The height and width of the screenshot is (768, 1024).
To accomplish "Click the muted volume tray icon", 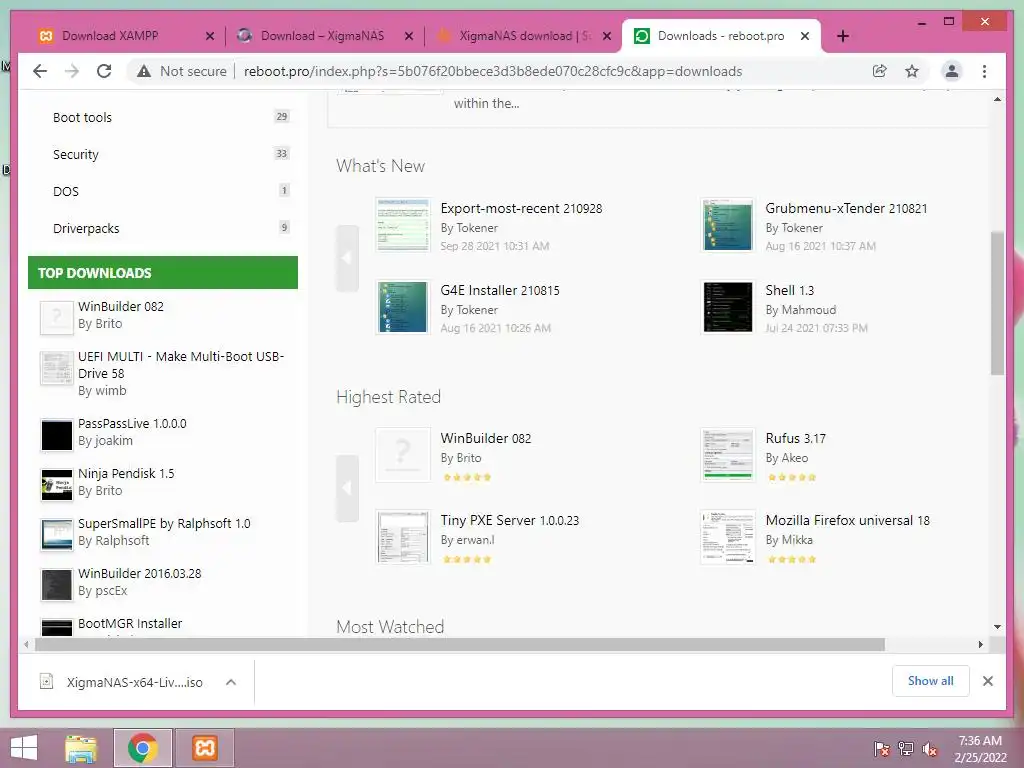I will click(x=929, y=749).
